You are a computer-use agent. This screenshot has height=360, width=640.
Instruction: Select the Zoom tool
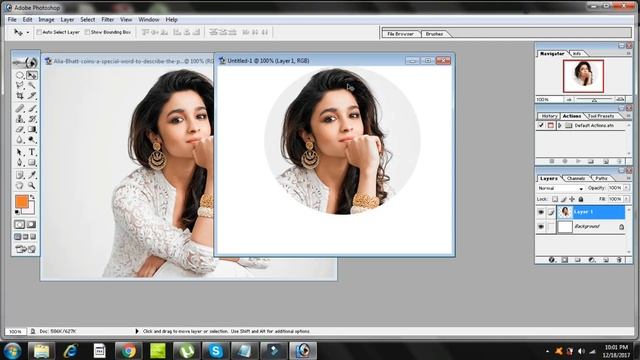[32, 186]
